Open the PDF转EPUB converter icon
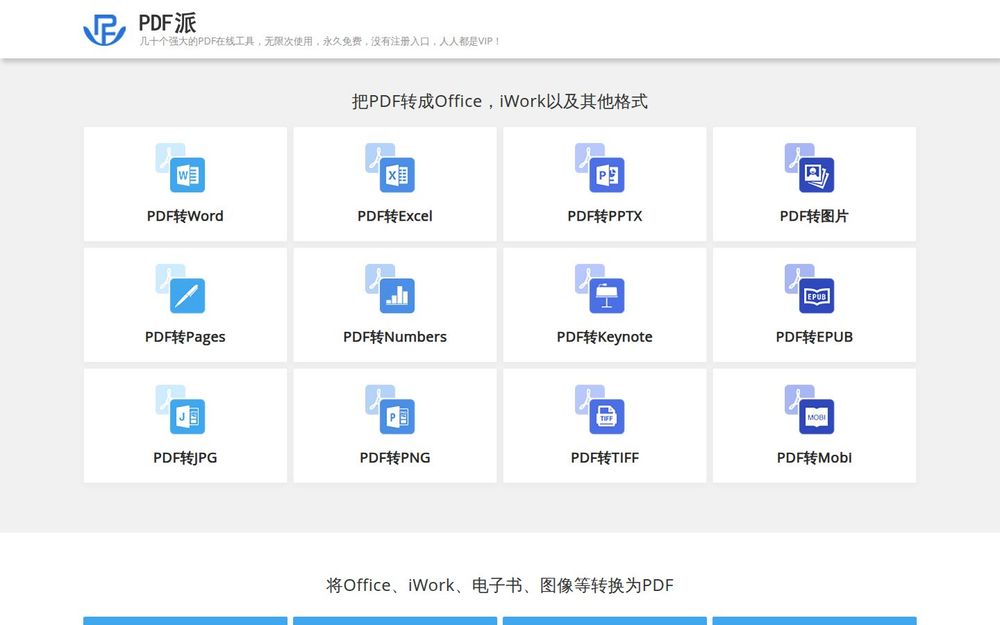 tap(809, 289)
